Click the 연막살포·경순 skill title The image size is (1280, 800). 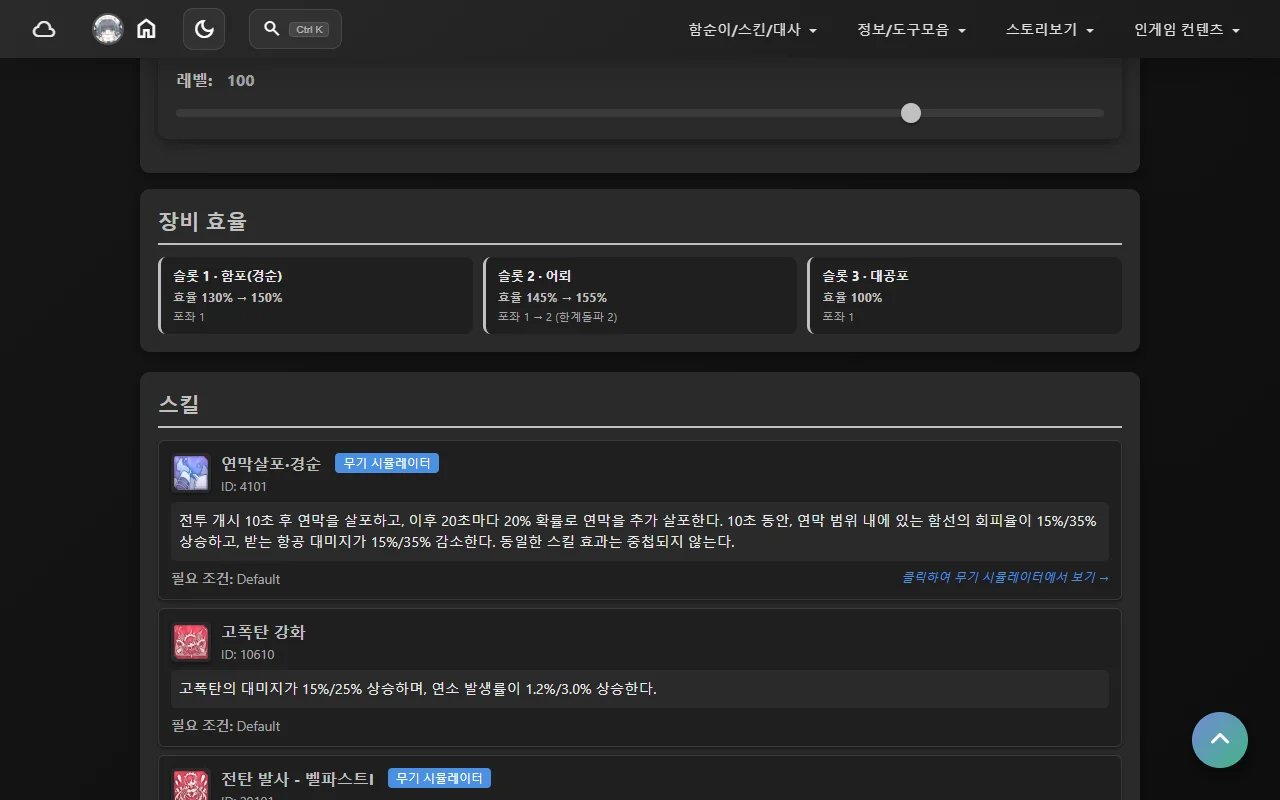[271, 464]
